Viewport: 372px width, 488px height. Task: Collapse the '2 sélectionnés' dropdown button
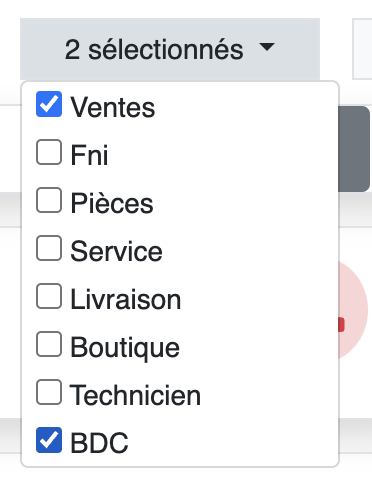click(170, 49)
